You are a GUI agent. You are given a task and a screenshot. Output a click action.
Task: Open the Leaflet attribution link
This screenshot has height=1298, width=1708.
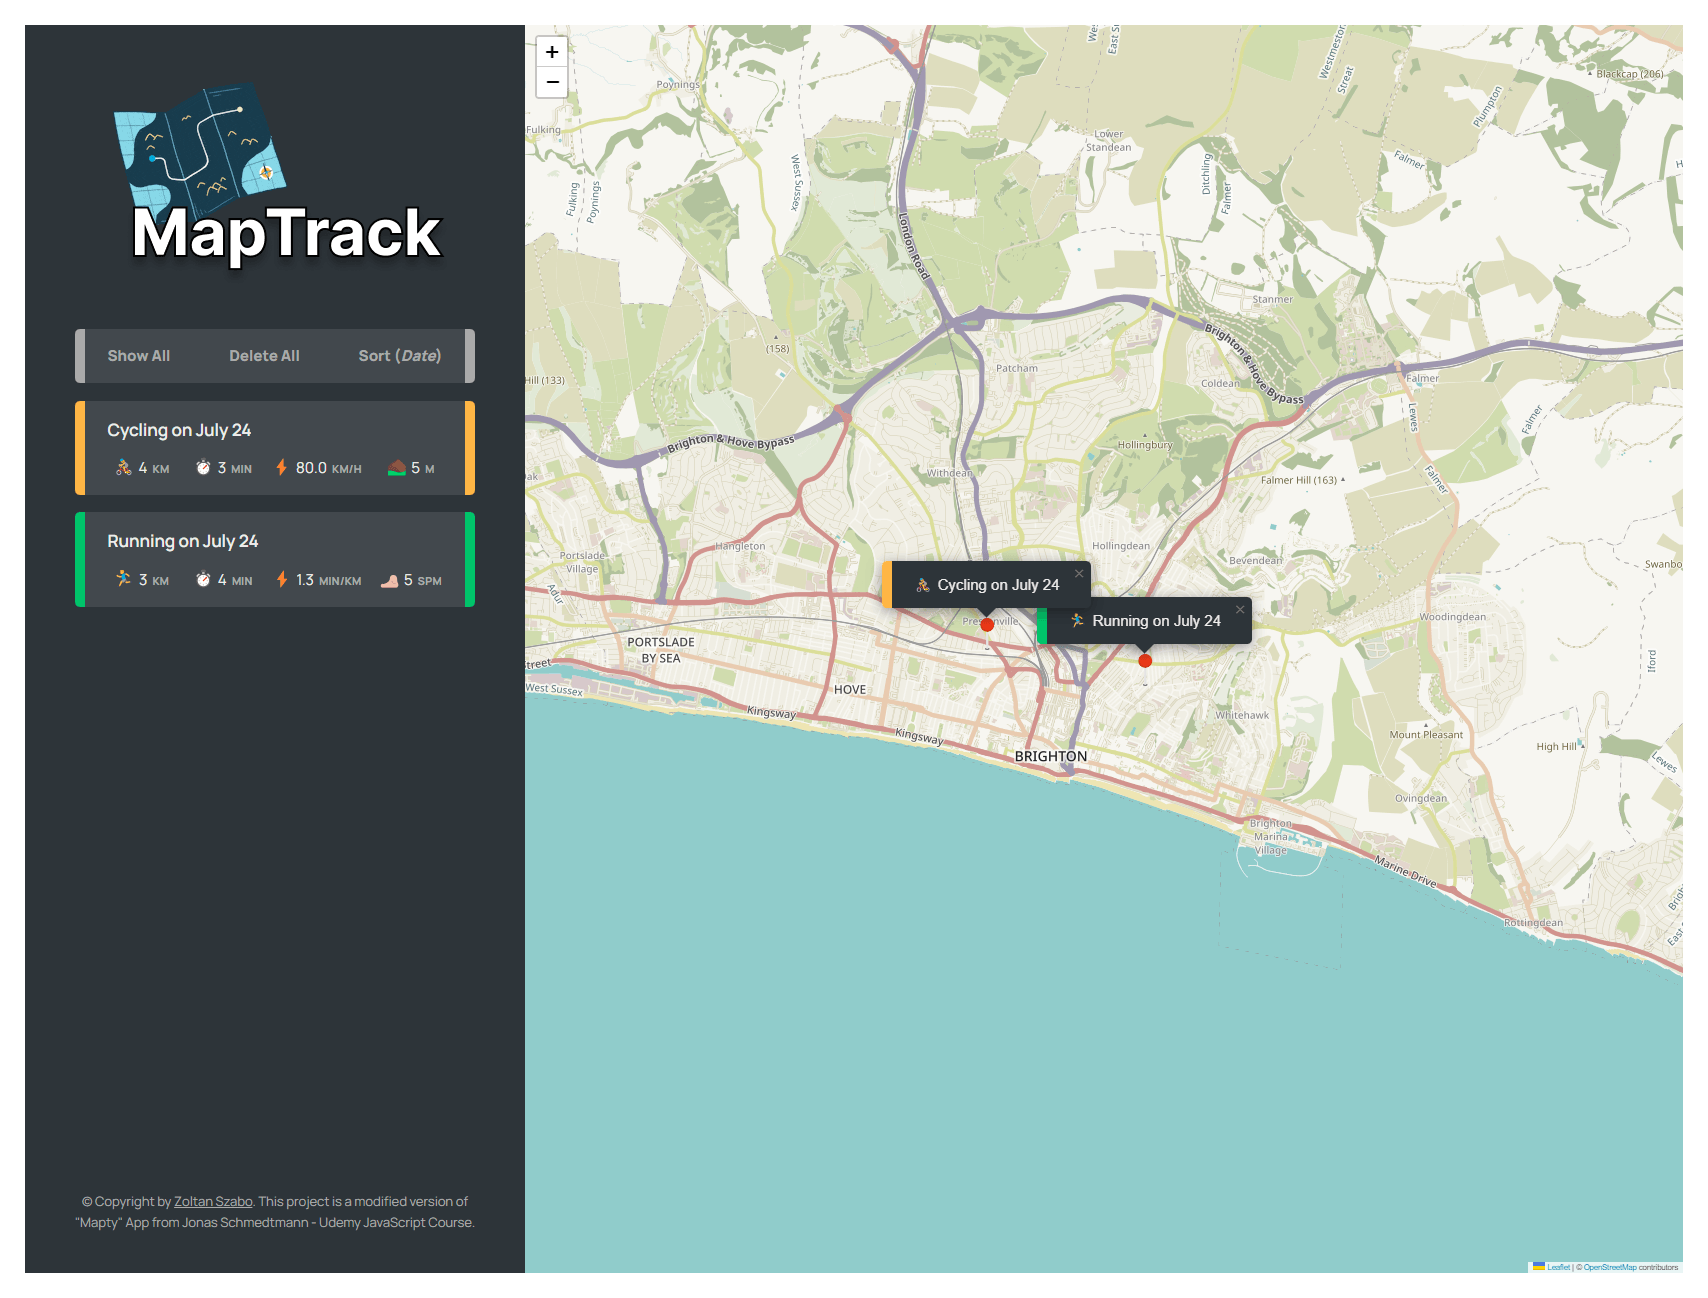pyautogui.click(x=1558, y=1267)
